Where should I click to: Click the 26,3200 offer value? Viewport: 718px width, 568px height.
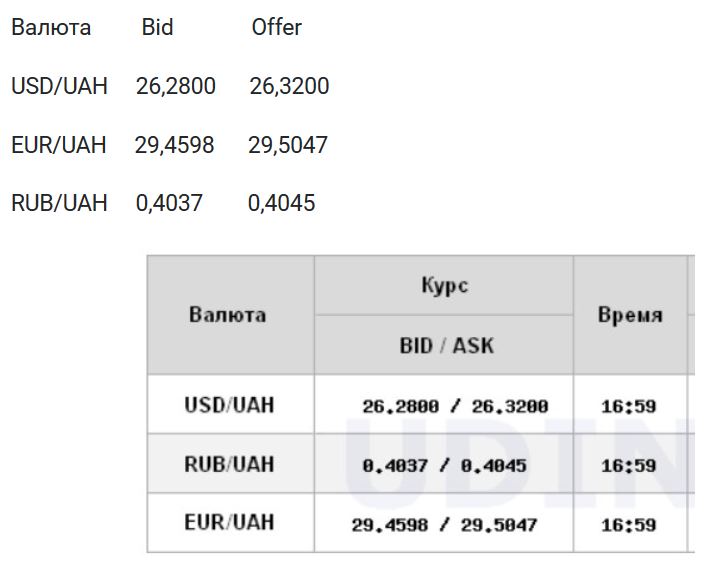coord(289,86)
